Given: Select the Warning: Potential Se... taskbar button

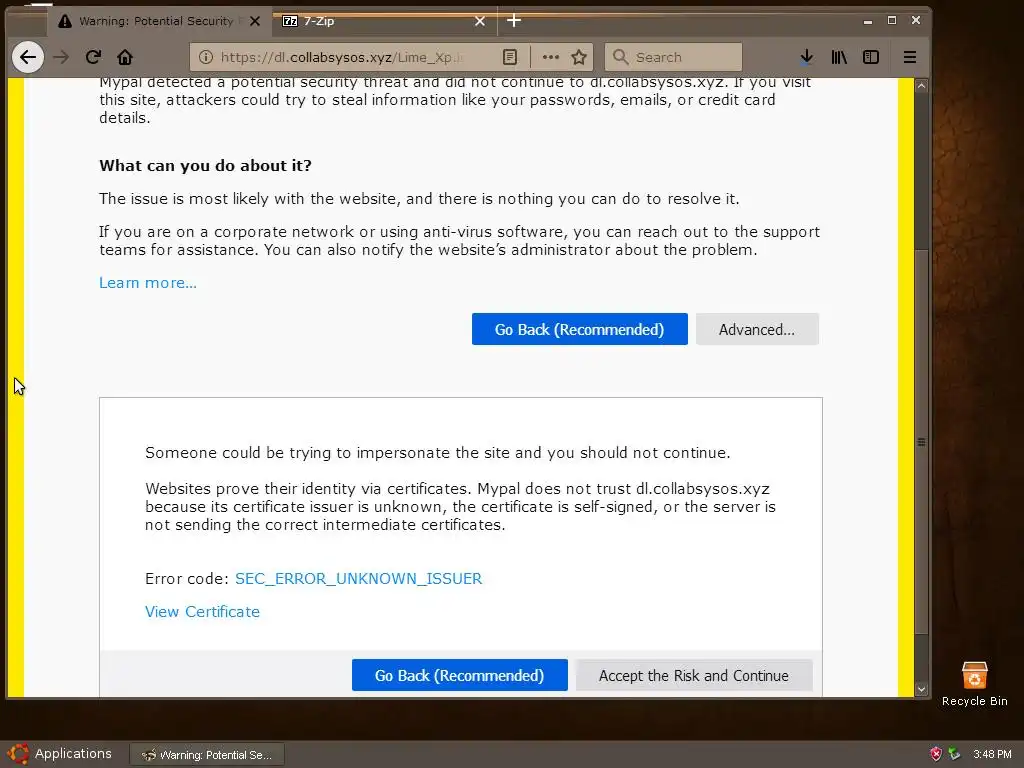Looking at the screenshot, I should [207, 755].
